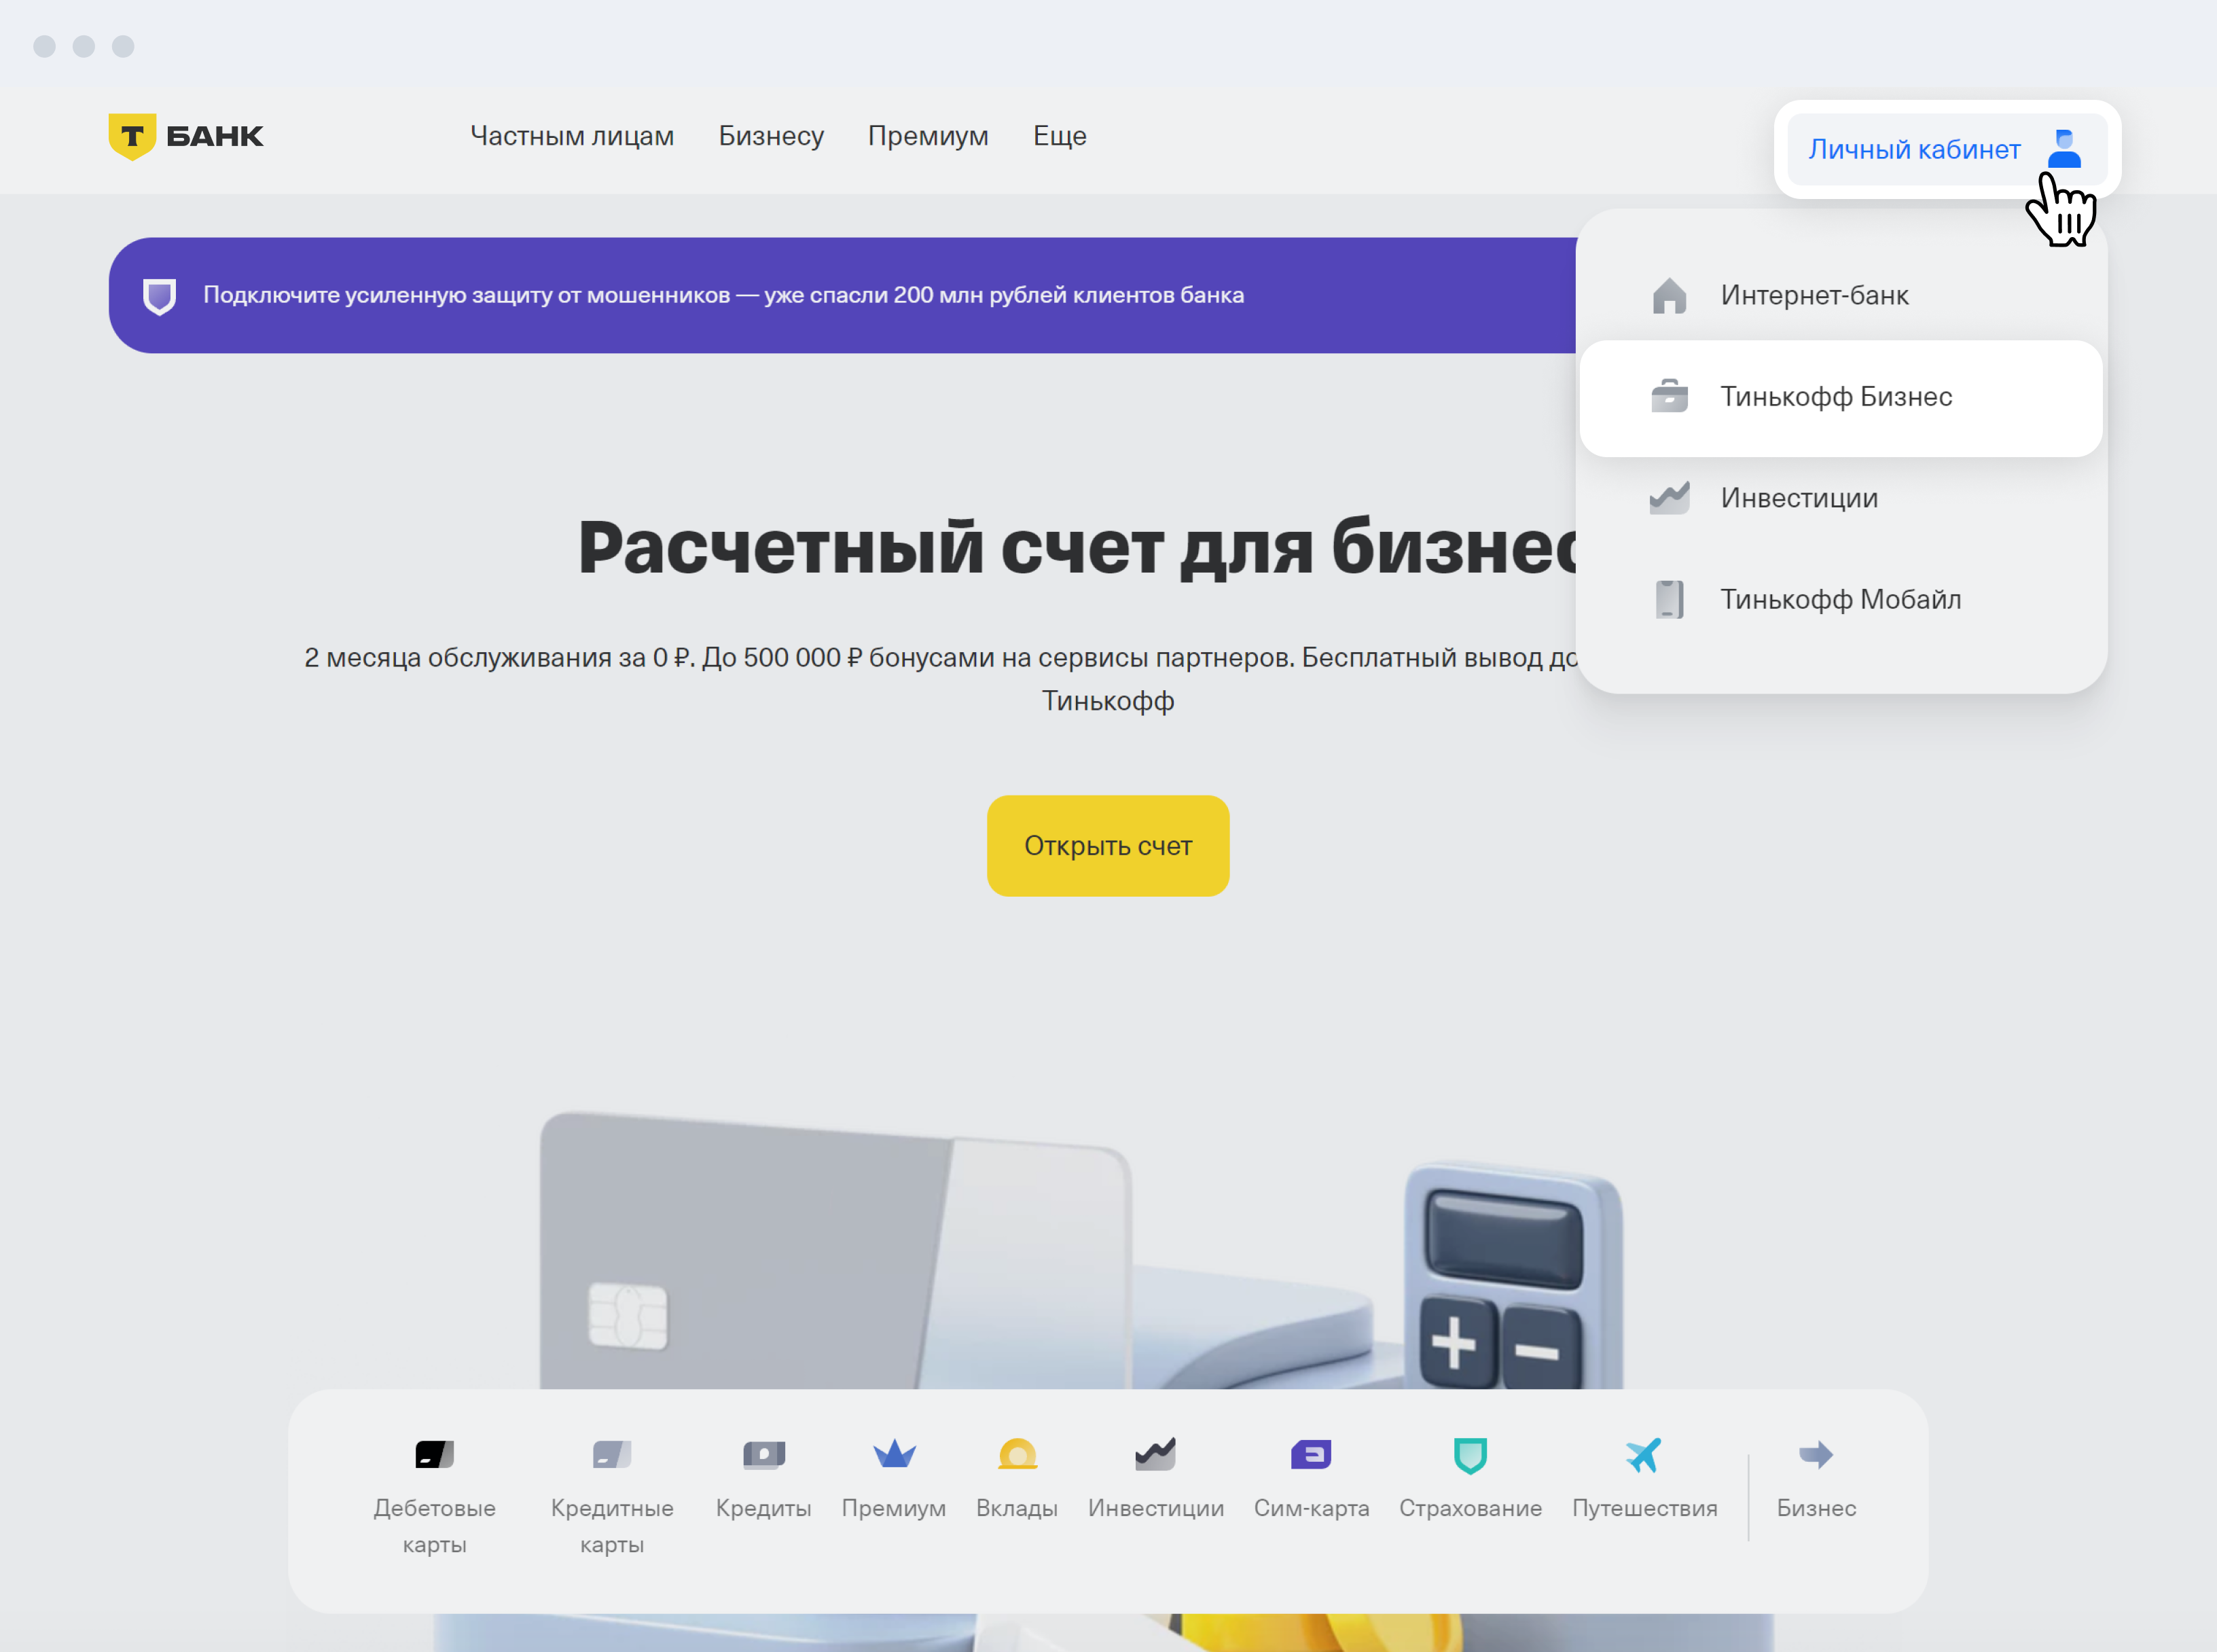This screenshot has height=1652, width=2217.
Task: Click the phone icon beside Тинькофф Мобайл
Action: (x=1669, y=599)
